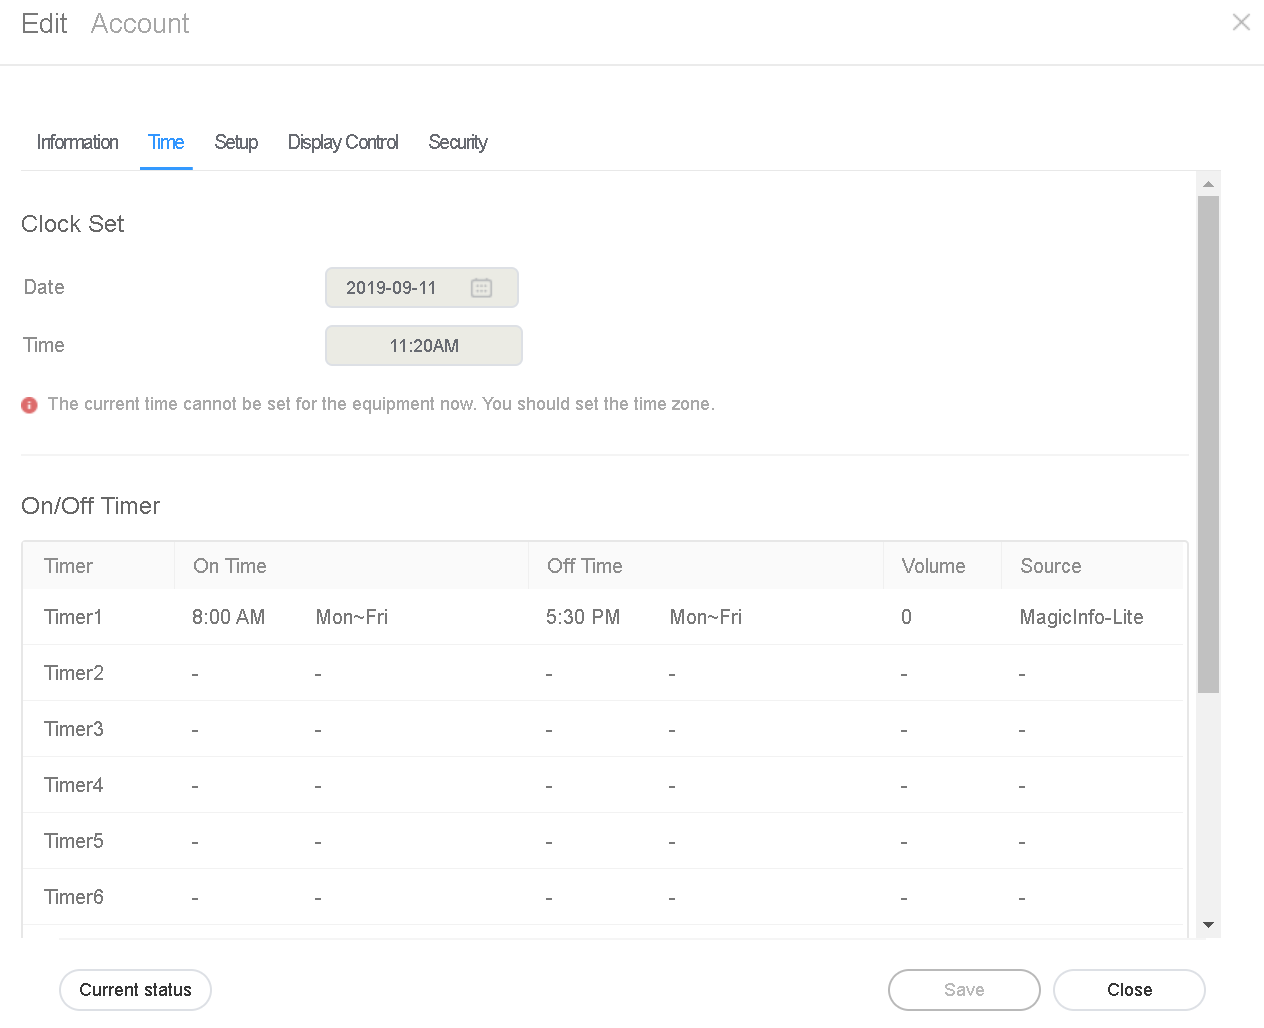Select the Timer2 row label

pyautogui.click(x=74, y=673)
